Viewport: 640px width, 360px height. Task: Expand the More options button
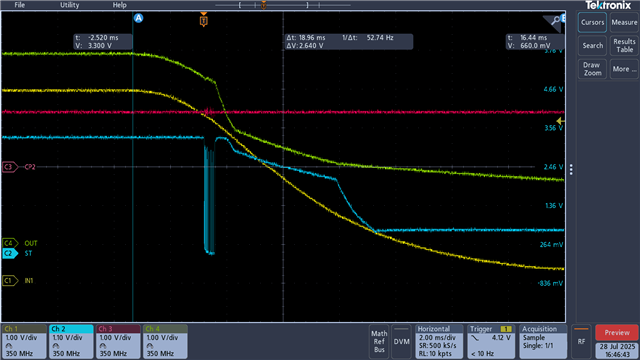tap(624, 69)
